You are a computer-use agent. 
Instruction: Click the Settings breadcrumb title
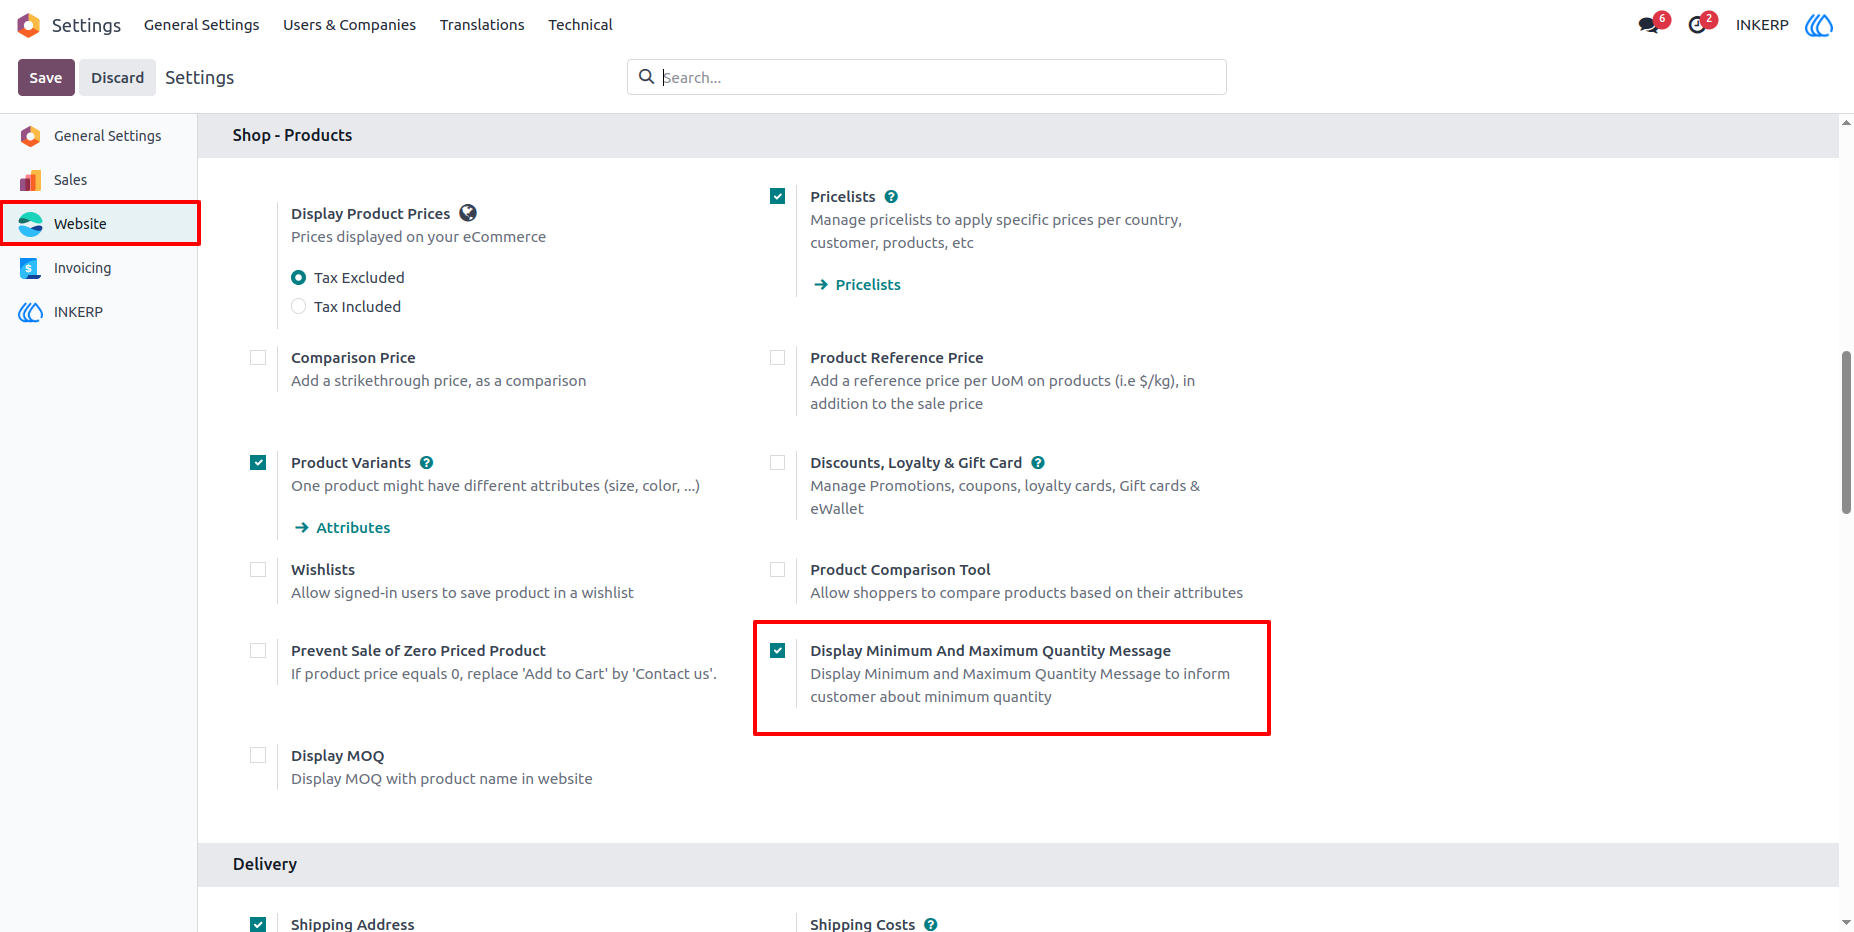tap(200, 78)
